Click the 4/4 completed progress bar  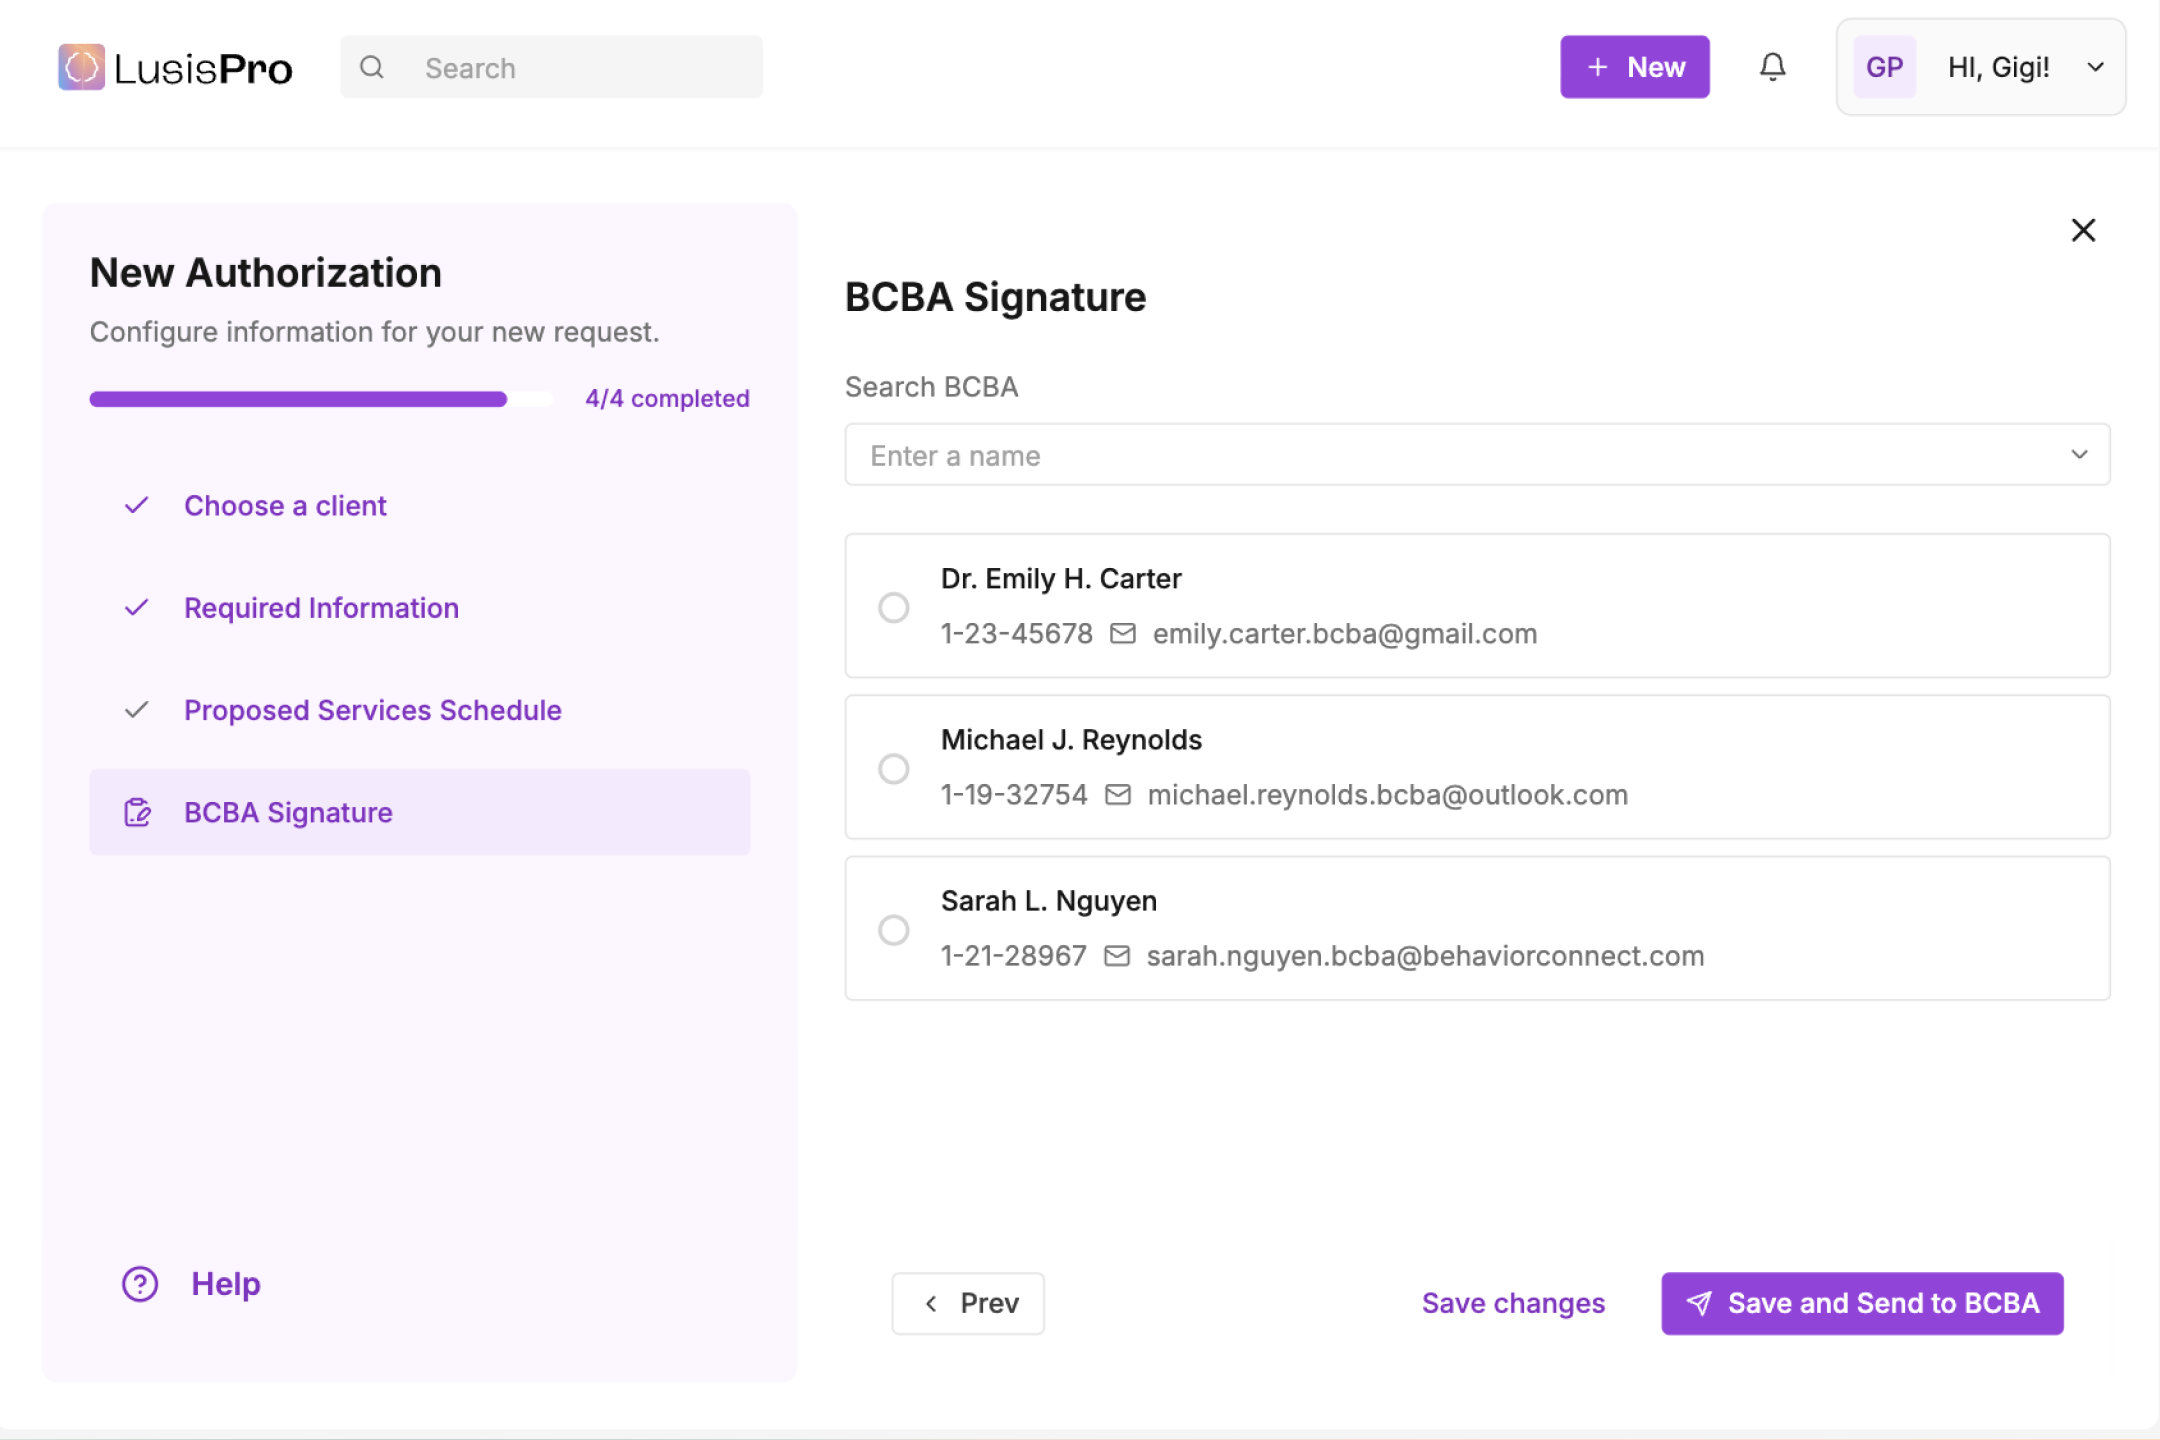320,399
